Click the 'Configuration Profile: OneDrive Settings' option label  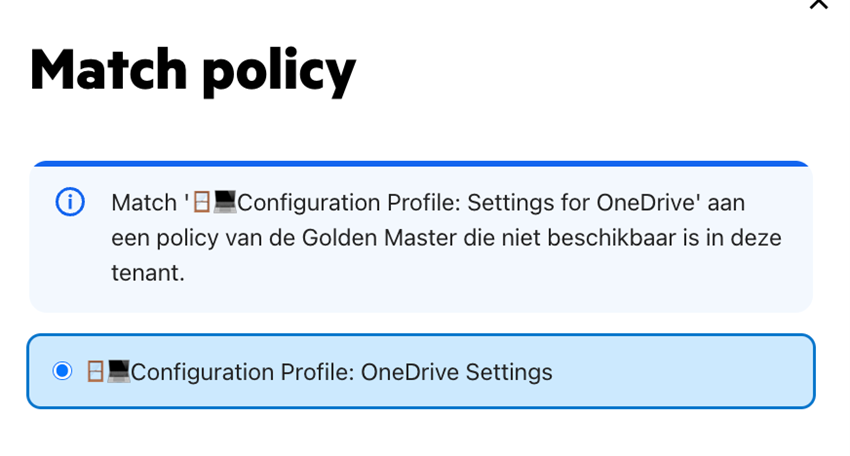342,372
